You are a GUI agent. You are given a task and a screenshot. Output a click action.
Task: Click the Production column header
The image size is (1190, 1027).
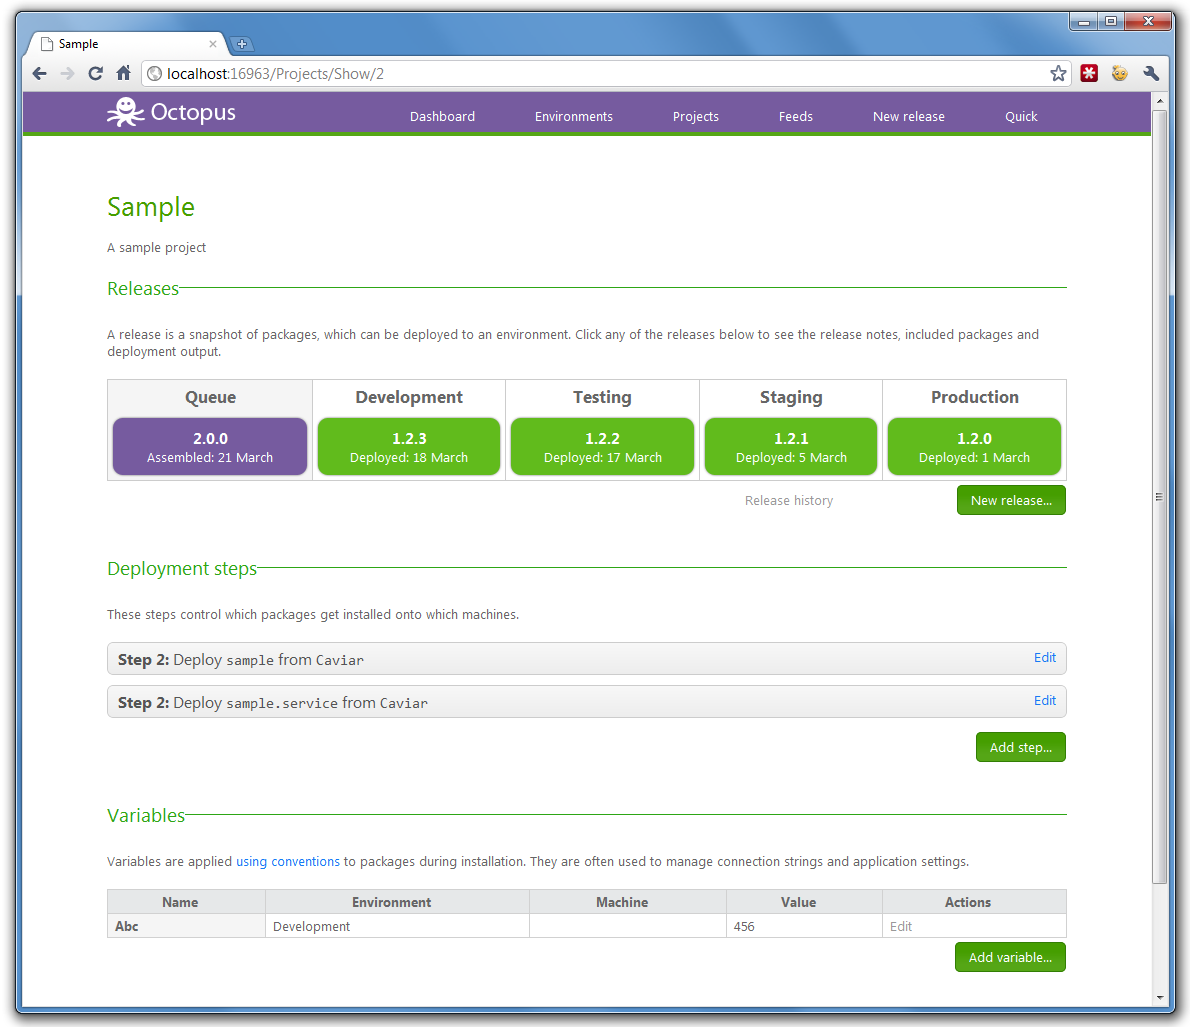coord(974,397)
